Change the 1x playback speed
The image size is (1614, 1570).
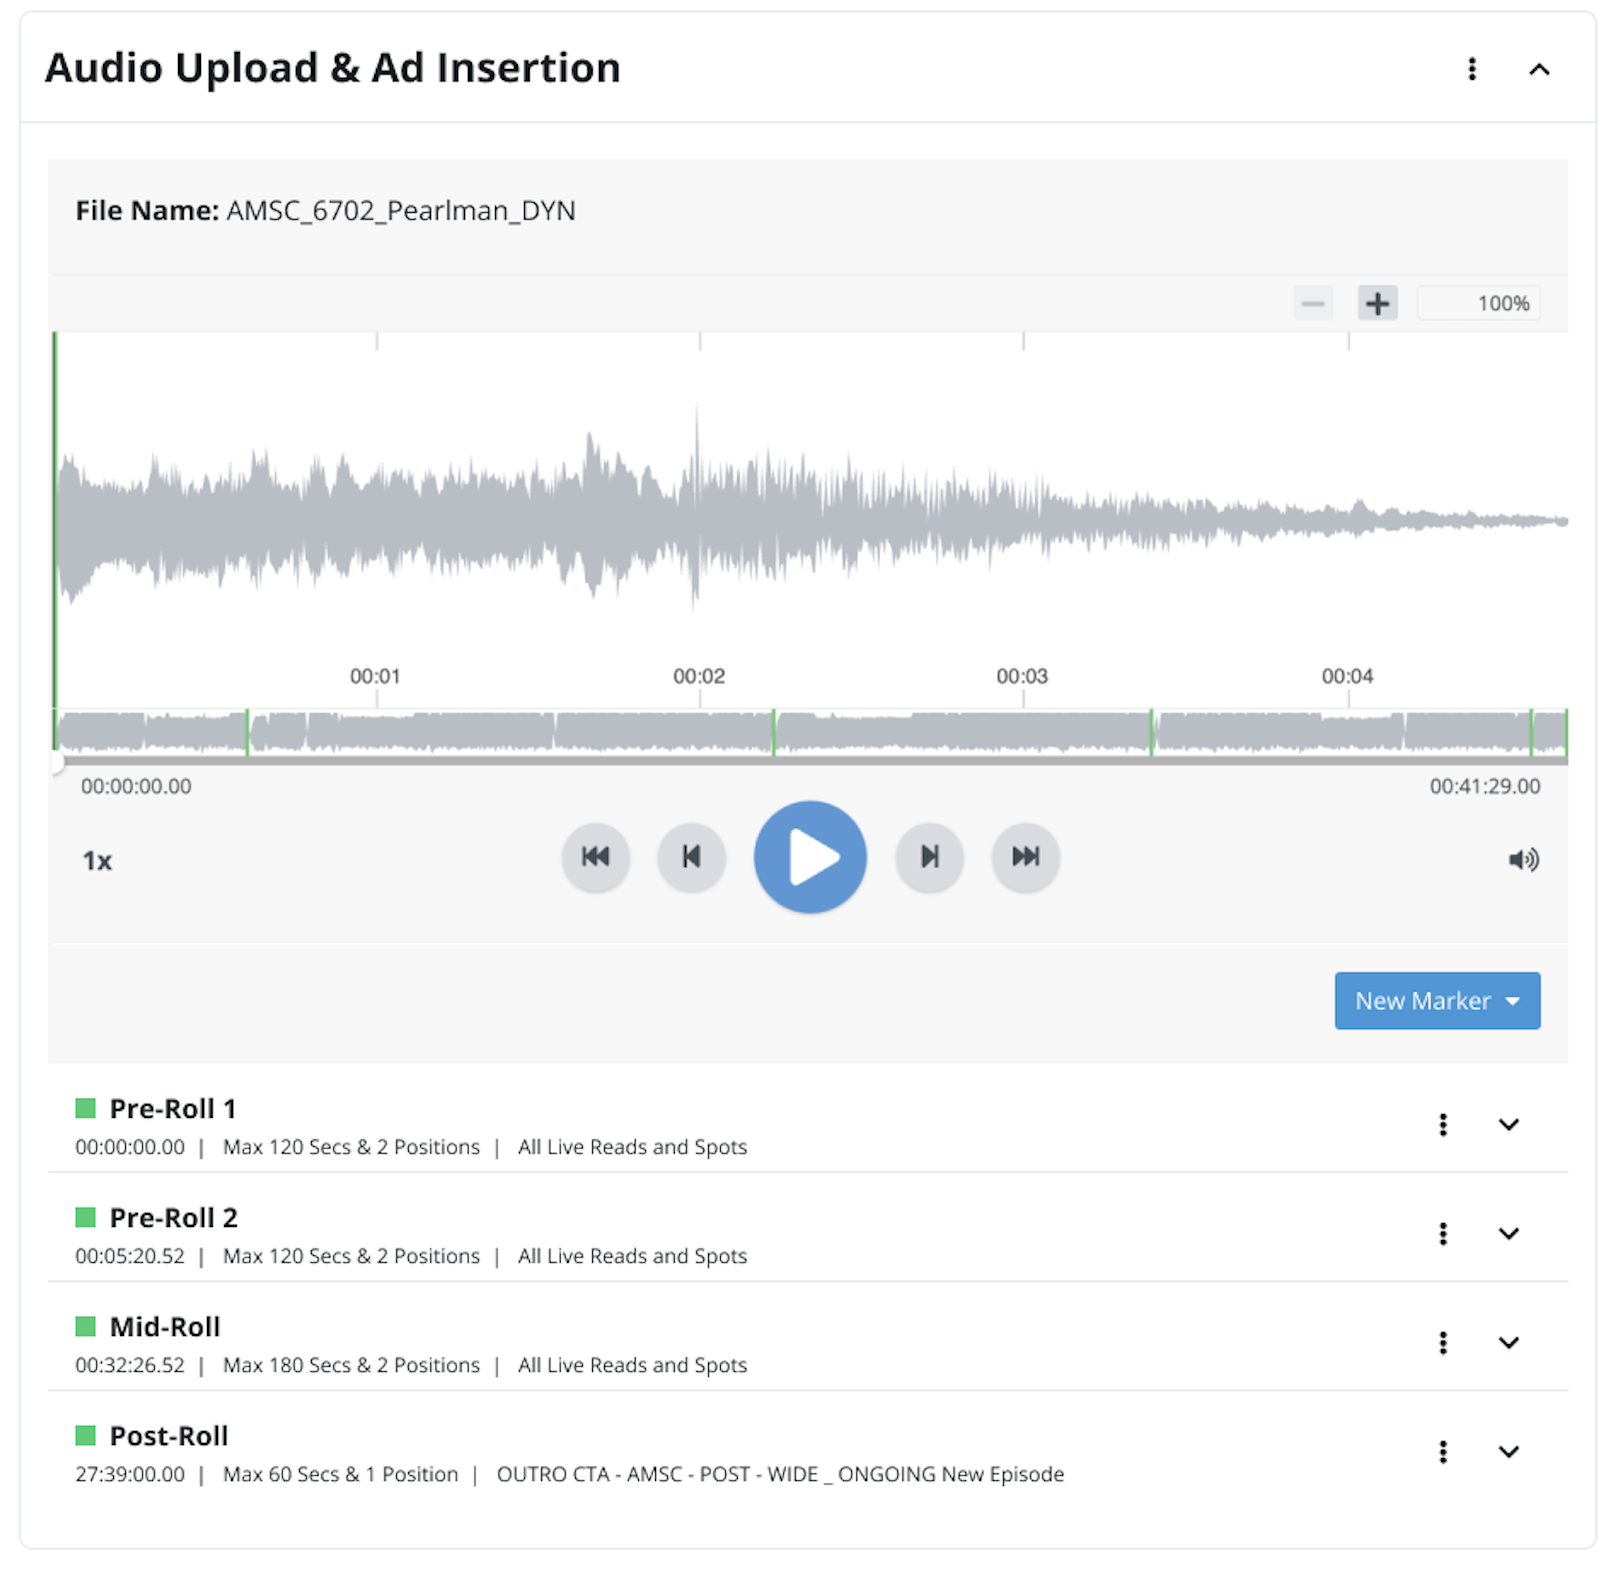coord(97,861)
